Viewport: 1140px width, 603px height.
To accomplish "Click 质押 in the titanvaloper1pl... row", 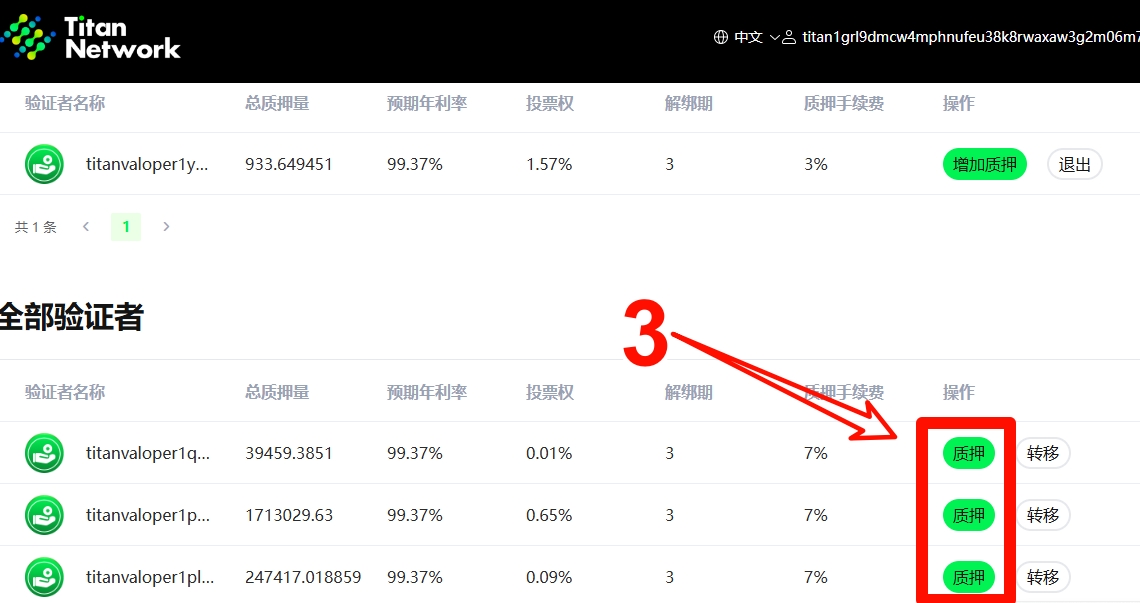I will 968,577.
